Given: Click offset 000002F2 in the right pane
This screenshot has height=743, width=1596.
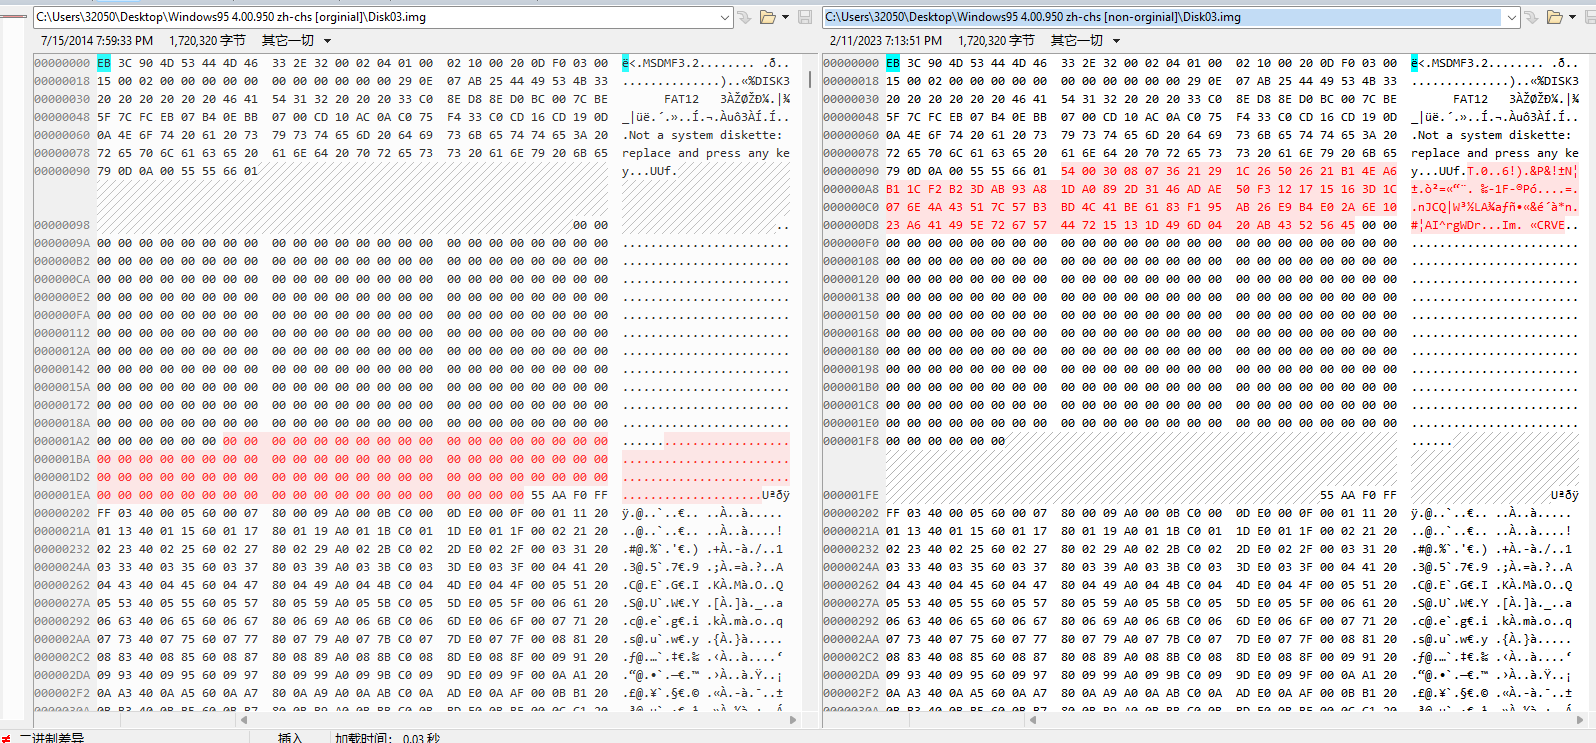Looking at the screenshot, I should (x=851, y=693).
